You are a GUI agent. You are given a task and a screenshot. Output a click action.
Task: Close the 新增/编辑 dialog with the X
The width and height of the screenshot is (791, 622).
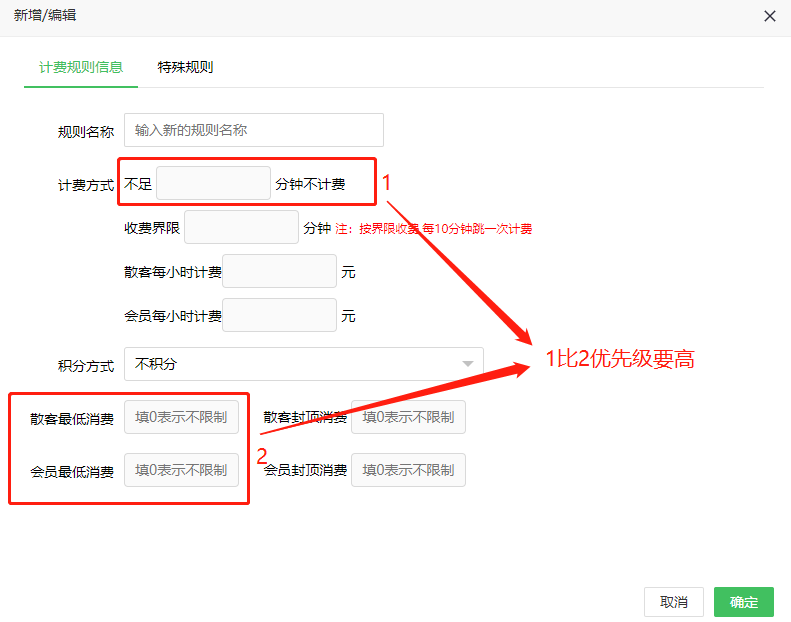(x=769, y=16)
